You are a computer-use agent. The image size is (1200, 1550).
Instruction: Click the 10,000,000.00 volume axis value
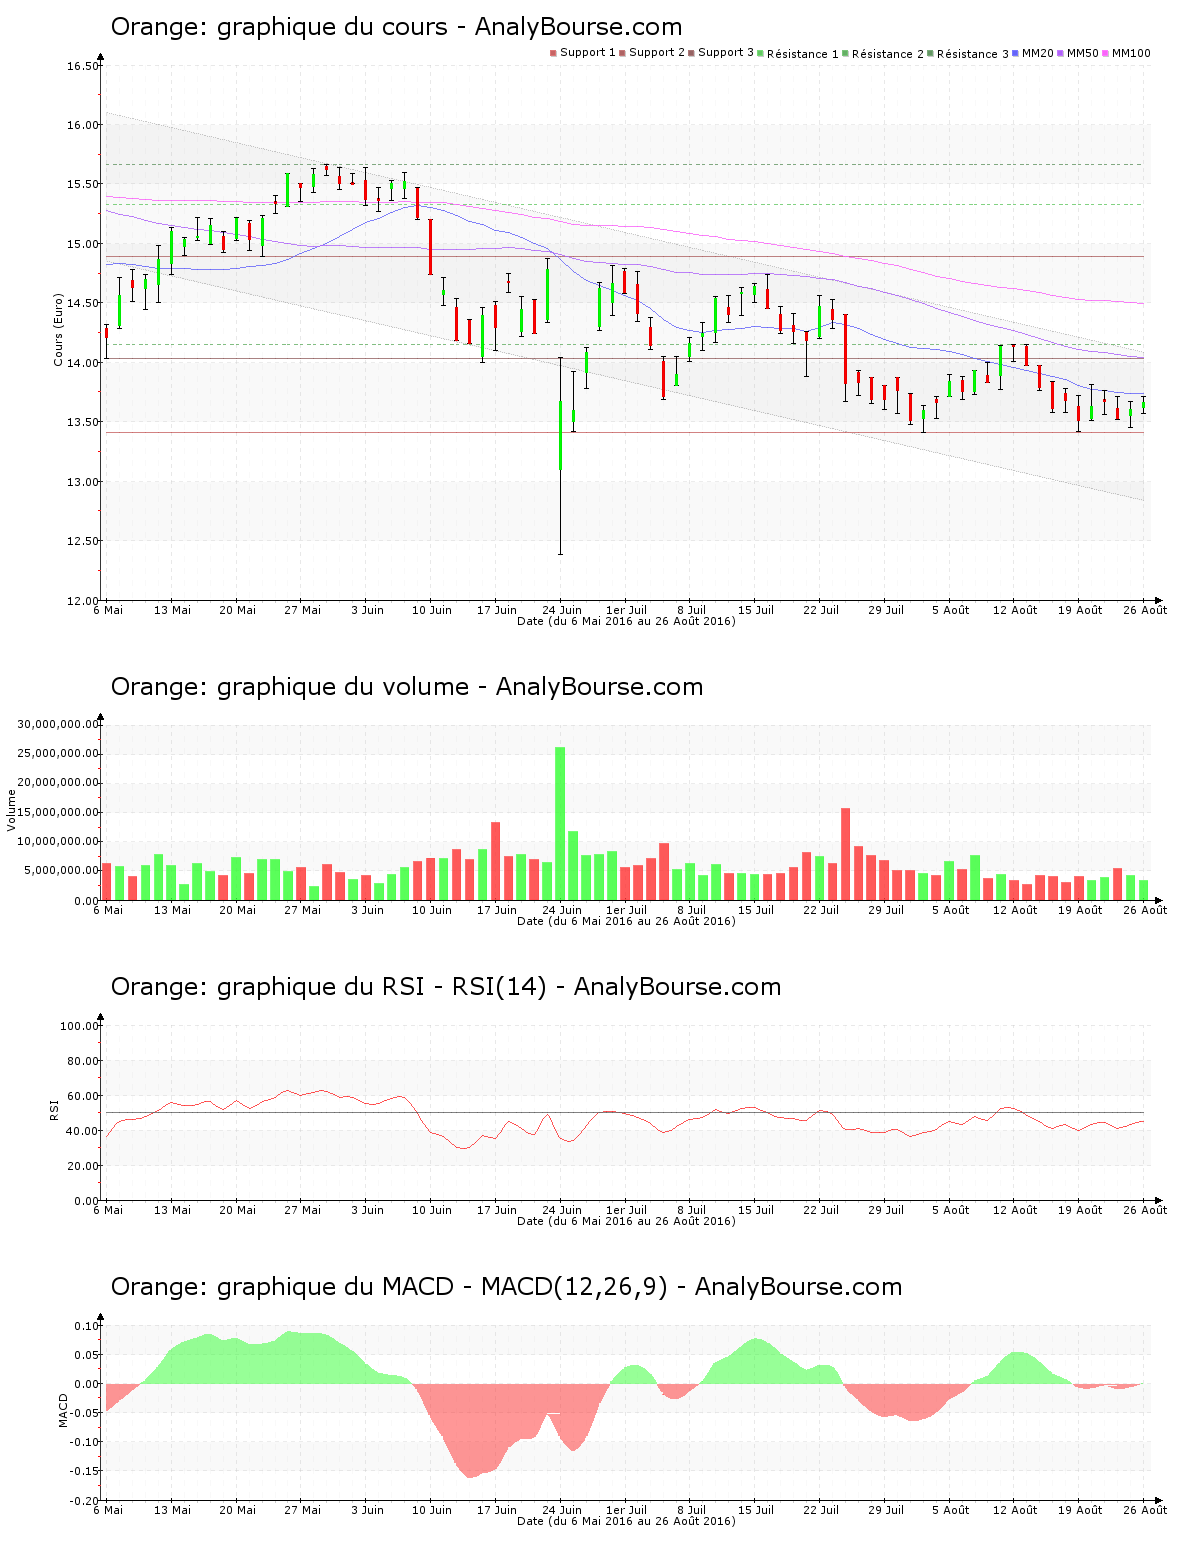pos(58,842)
